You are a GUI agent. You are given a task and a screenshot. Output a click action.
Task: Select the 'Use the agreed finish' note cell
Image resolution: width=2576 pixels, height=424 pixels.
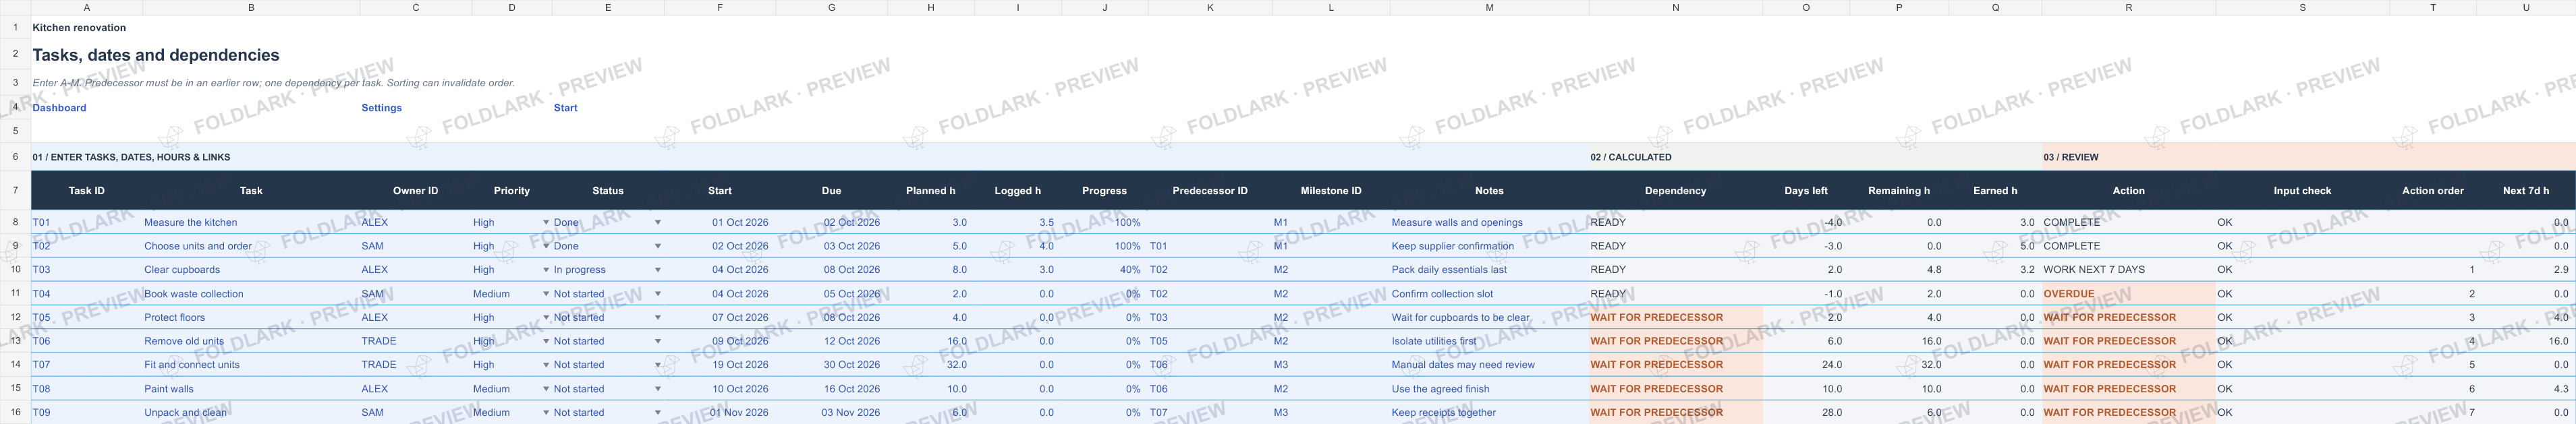(1489, 389)
